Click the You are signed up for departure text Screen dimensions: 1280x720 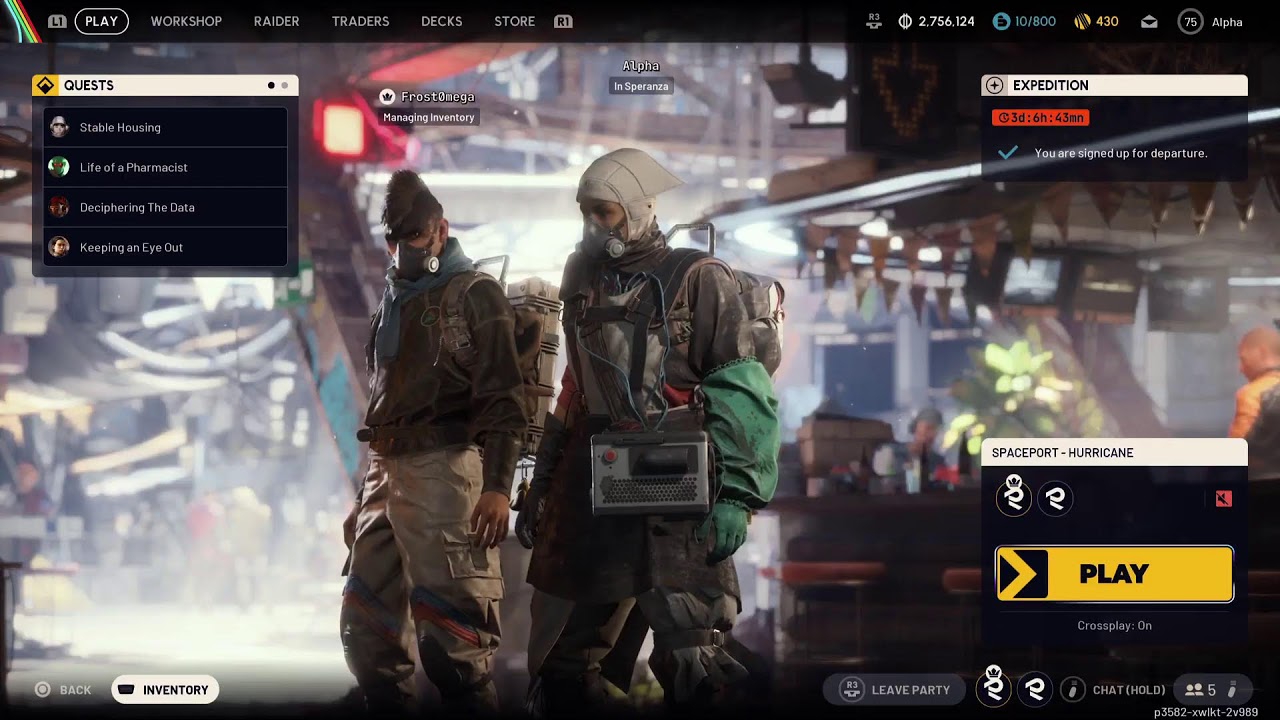[1121, 153]
